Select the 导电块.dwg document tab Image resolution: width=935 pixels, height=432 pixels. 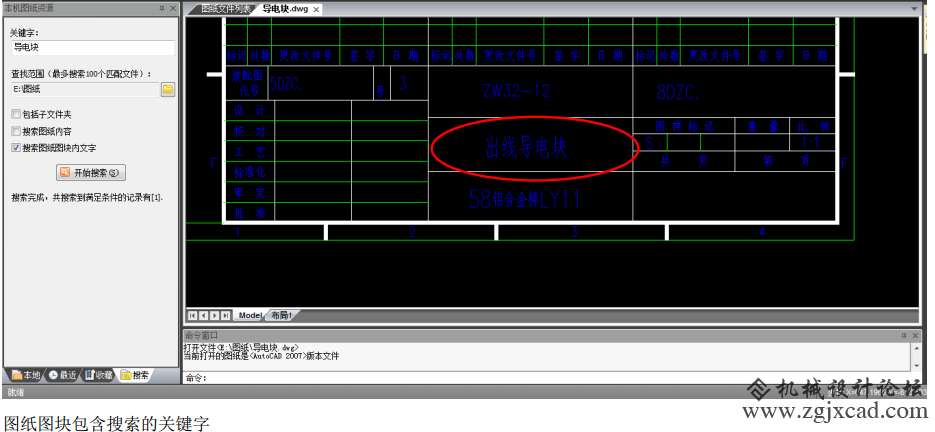tap(285, 10)
